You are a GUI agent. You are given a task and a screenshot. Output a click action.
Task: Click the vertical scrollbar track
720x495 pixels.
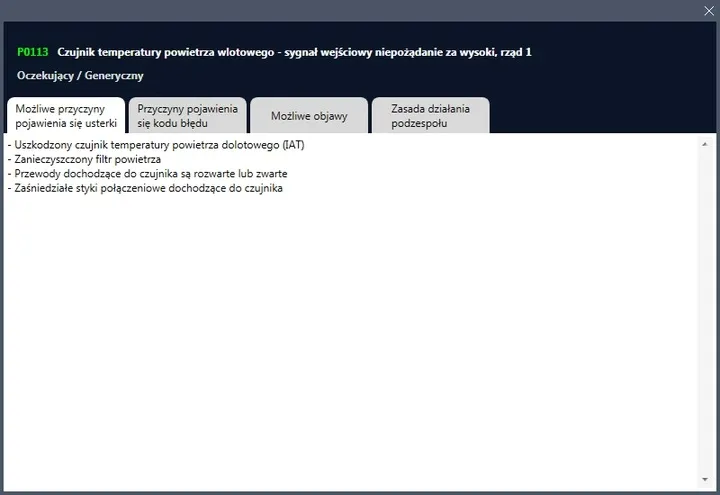tap(705, 310)
